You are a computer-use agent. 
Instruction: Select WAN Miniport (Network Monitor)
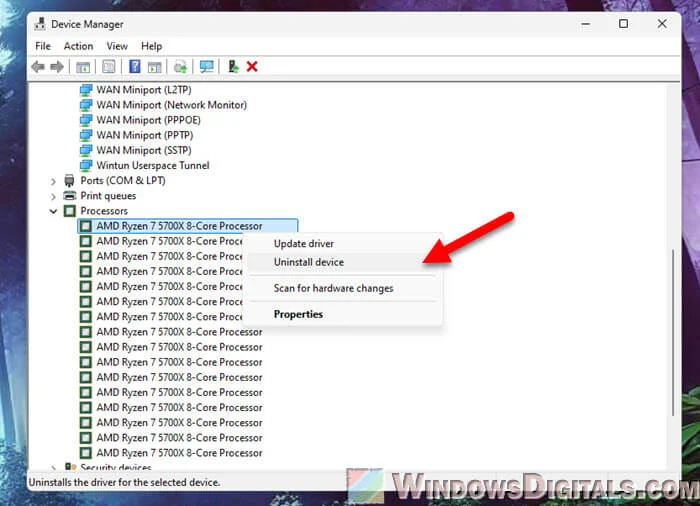[171, 105]
